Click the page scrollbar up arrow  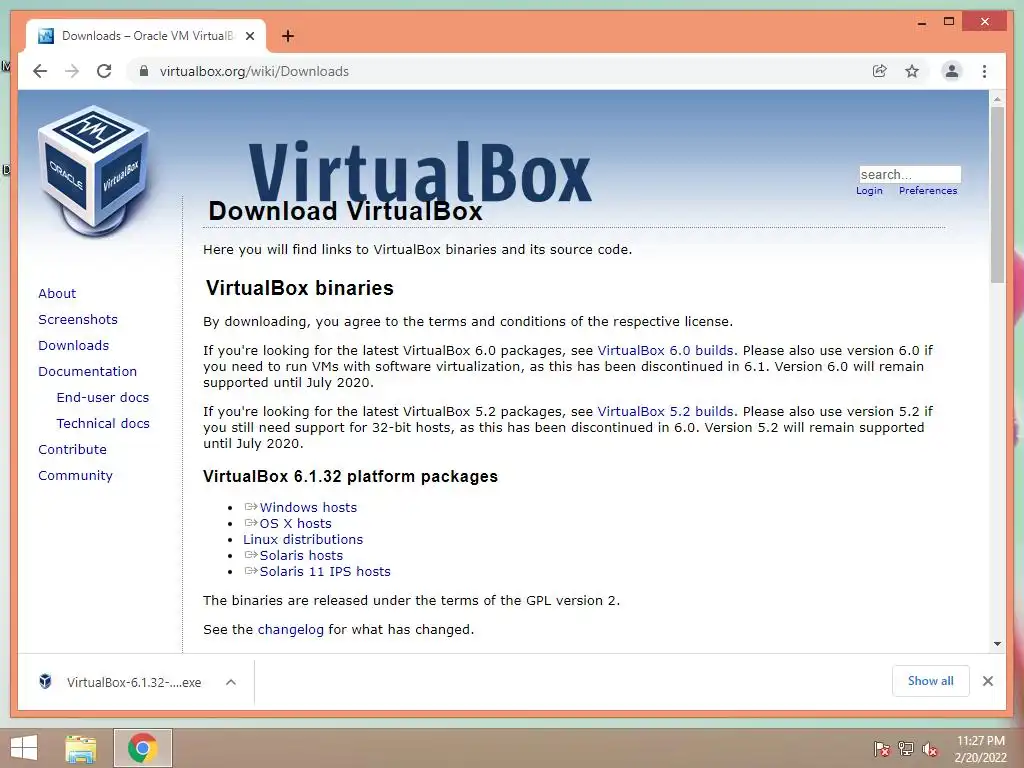click(x=997, y=99)
